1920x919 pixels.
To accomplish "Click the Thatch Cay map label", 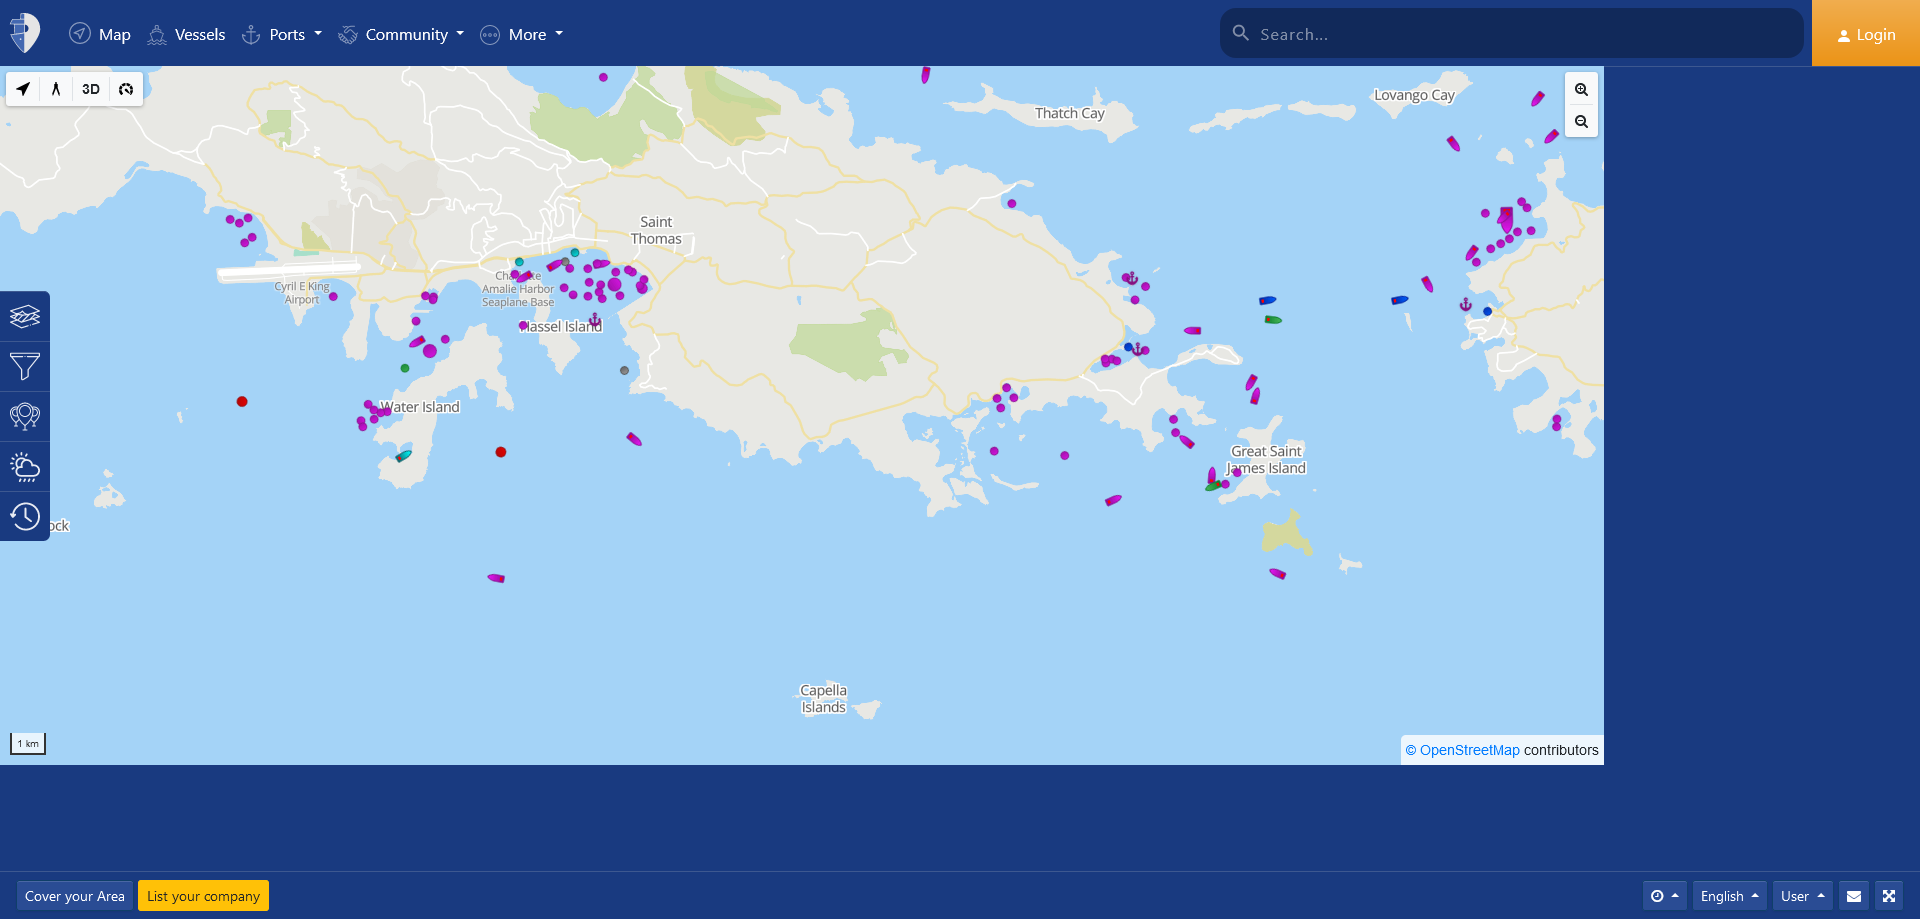I will coord(1069,113).
